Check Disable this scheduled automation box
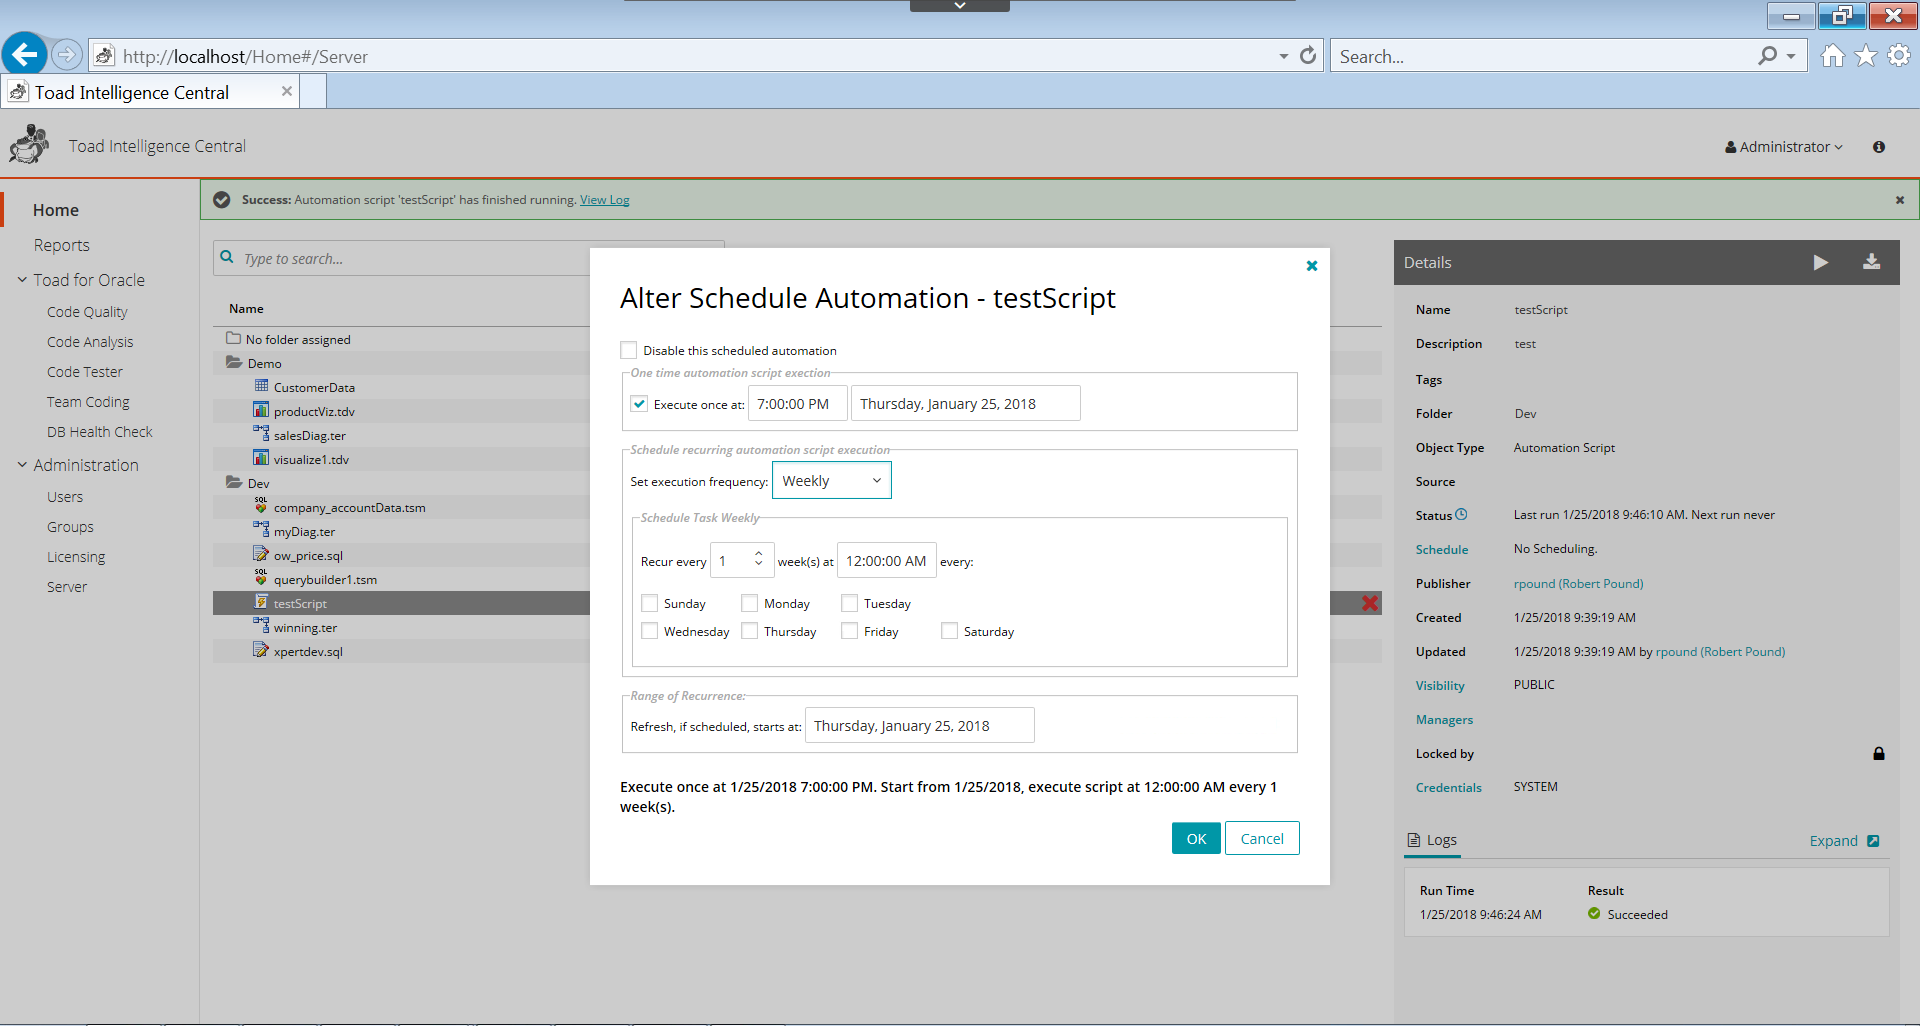 coord(629,350)
